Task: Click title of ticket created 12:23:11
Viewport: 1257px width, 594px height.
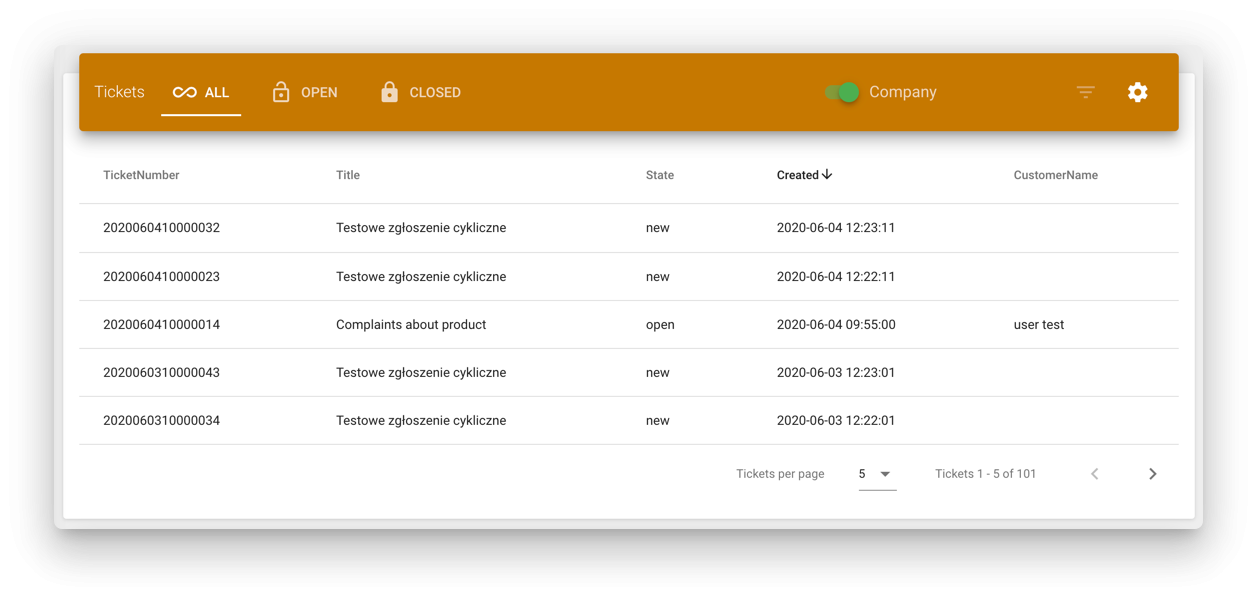Action: [421, 228]
